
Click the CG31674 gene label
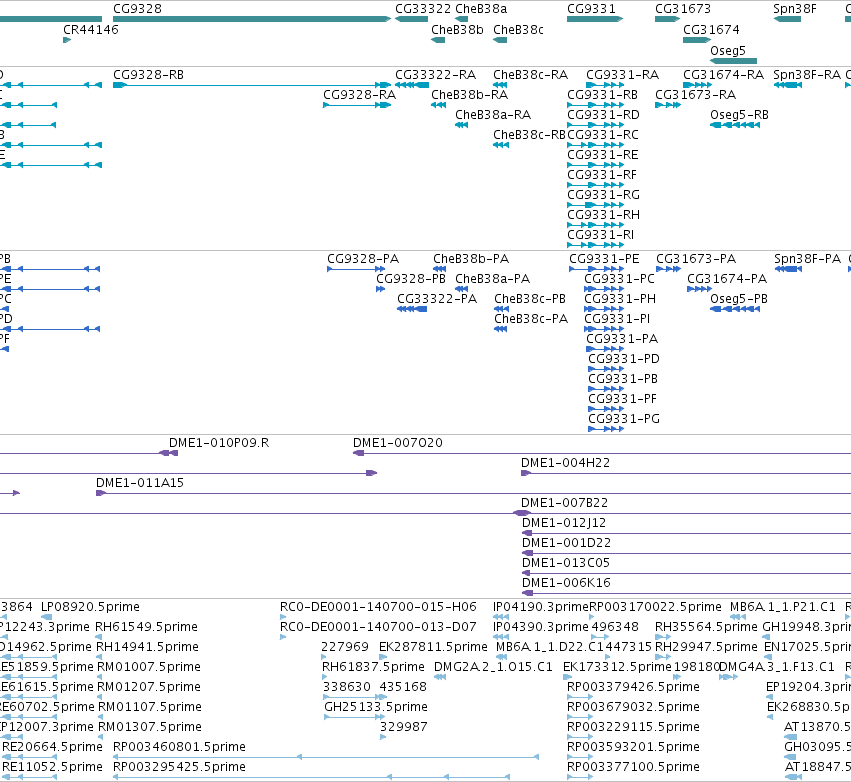(x=711, y=30)
